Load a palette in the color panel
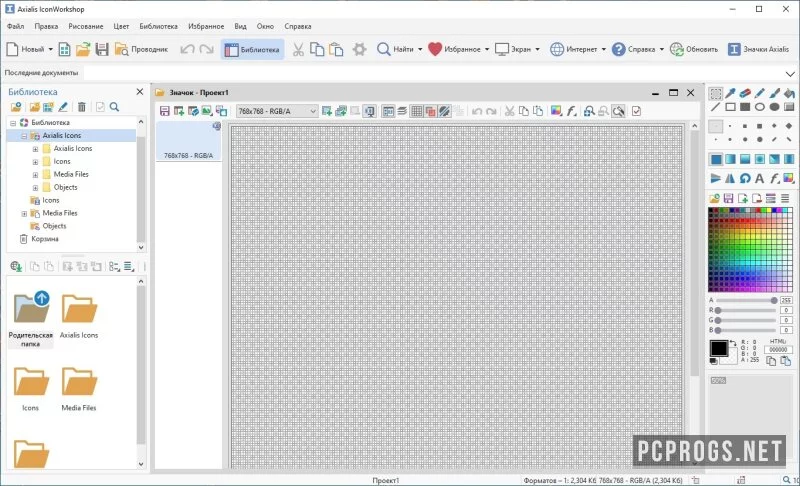 [714, 198]
